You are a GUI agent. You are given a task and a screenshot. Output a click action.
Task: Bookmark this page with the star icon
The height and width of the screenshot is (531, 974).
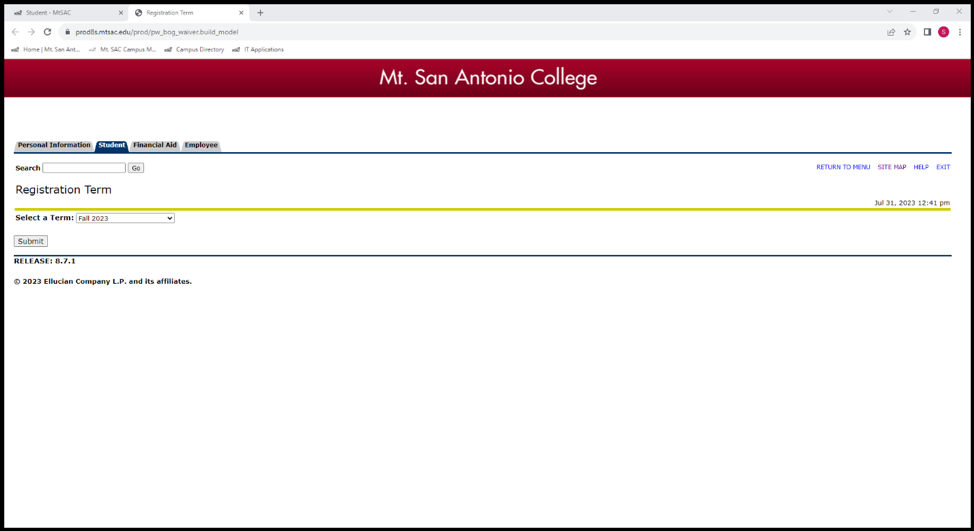pyautogui.click(x=907, y=32)
